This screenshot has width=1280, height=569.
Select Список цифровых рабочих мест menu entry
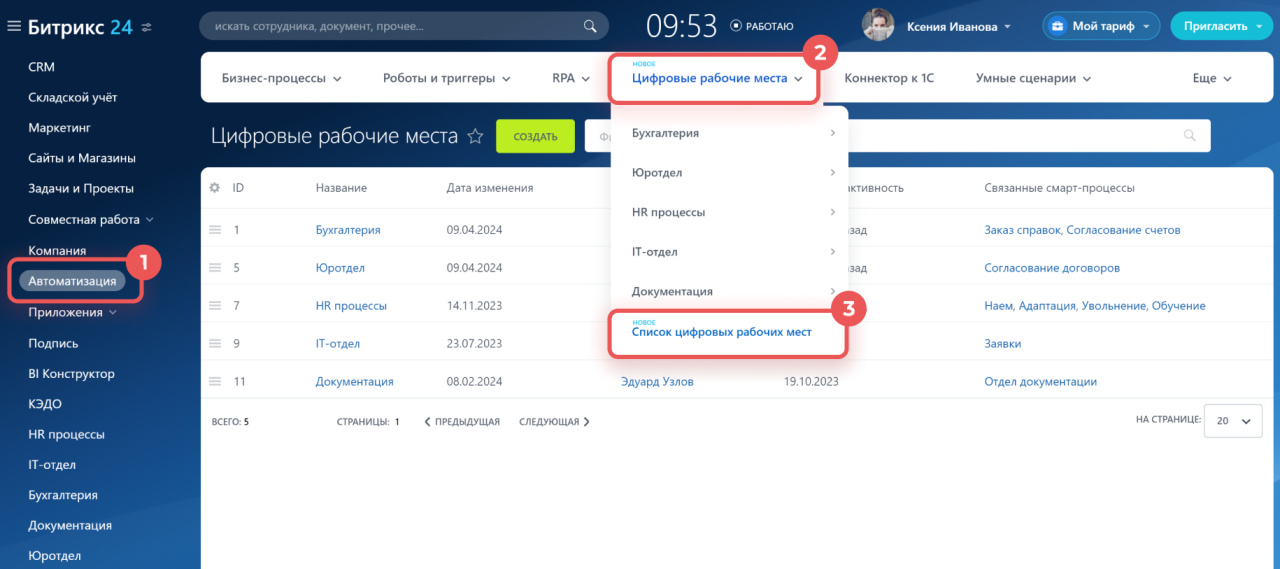(721, 332)
